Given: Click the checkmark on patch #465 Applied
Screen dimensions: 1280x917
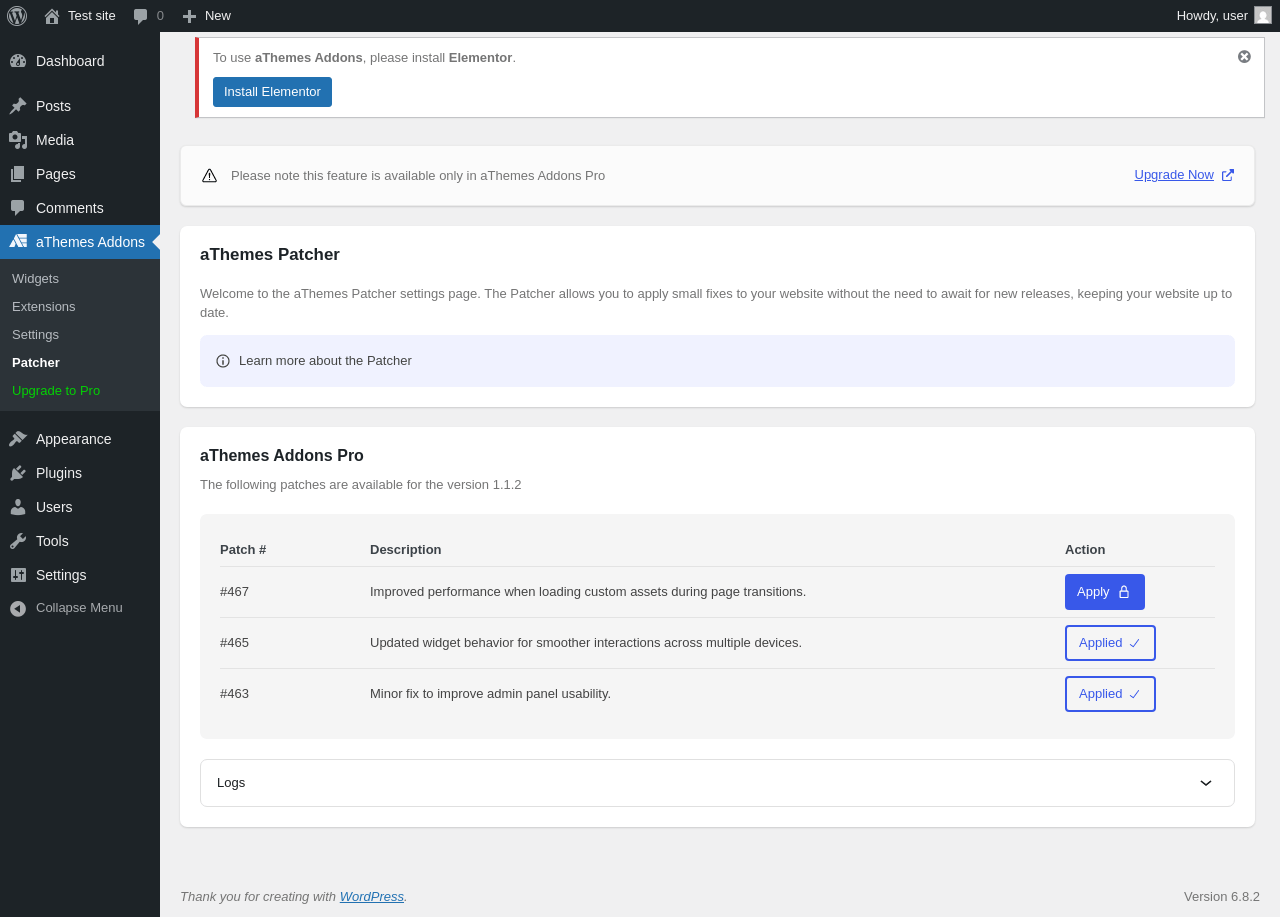Looking at the screenshot, I should (1135, 643).
